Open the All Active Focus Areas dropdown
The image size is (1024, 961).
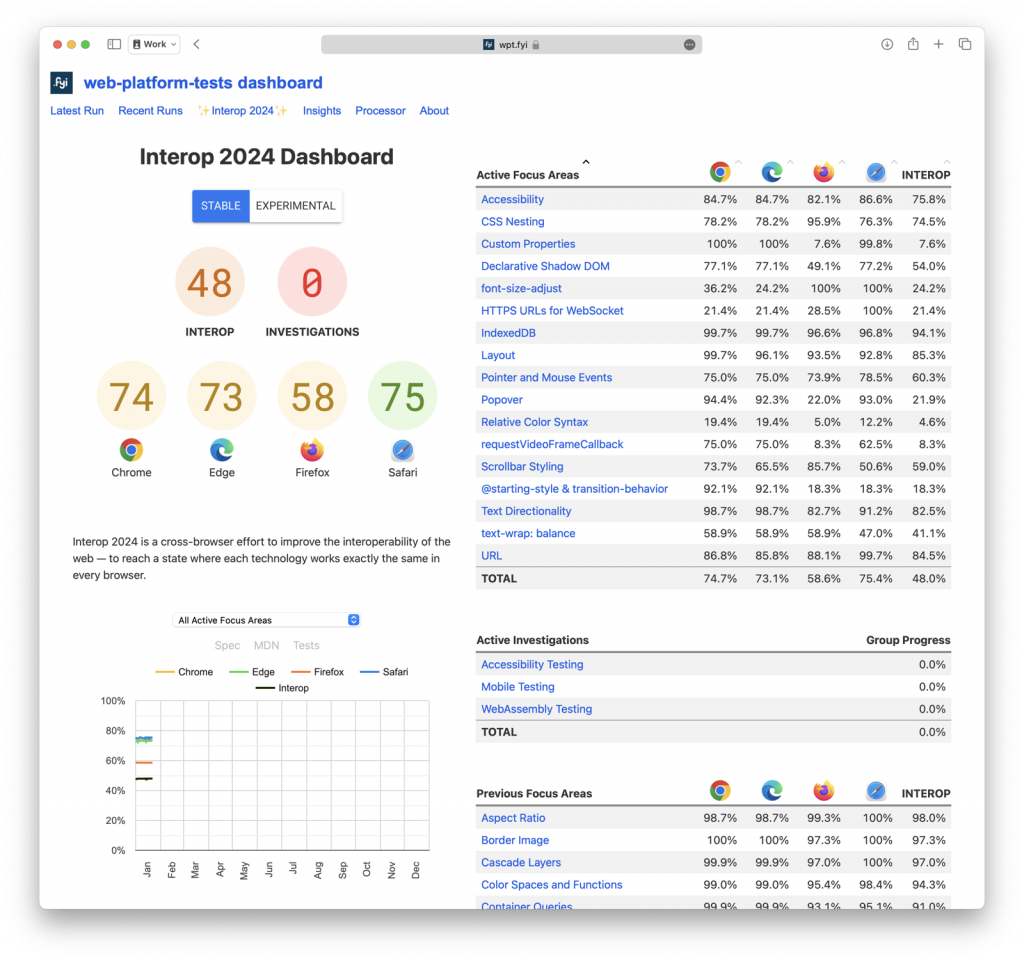(x=266, y=619)
